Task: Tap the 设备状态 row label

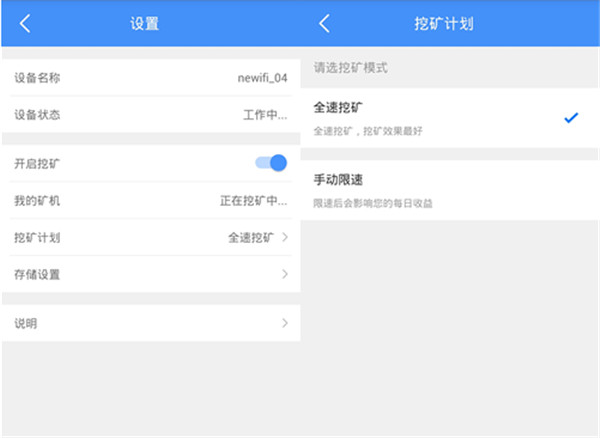Action: coord(37,115)
